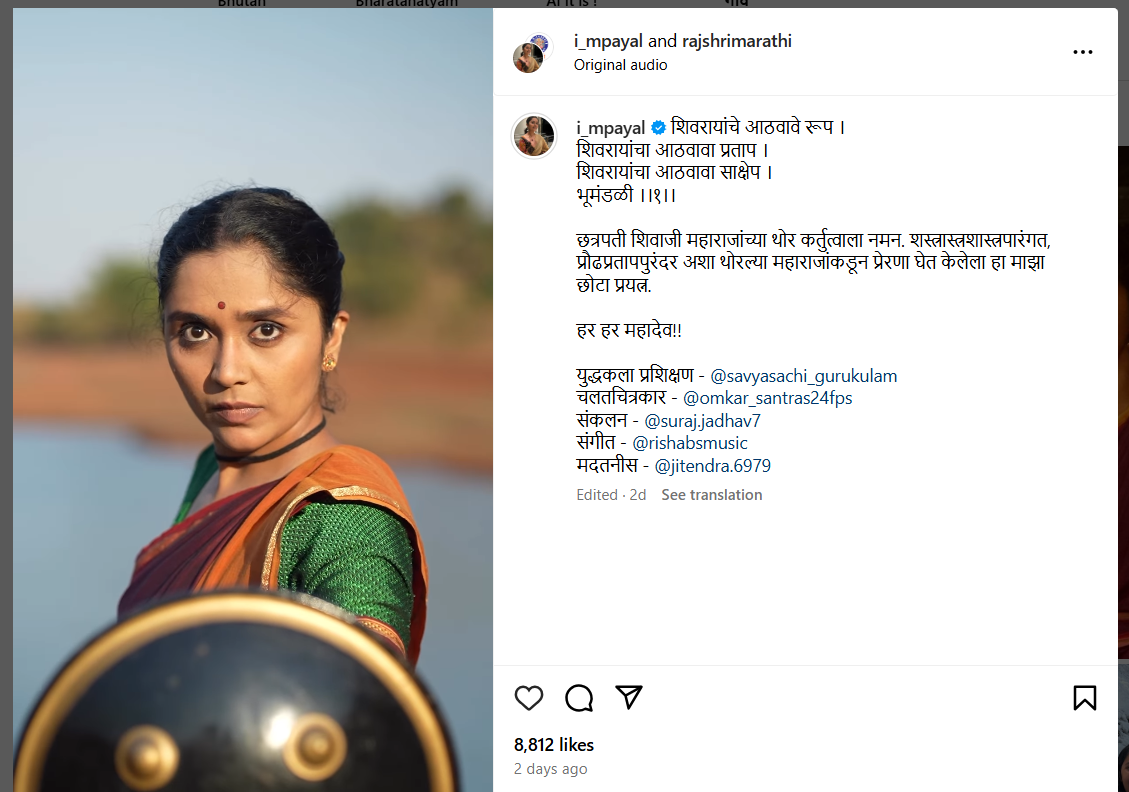
Task: Like the post using the heart icon
Action: point(529,698)
